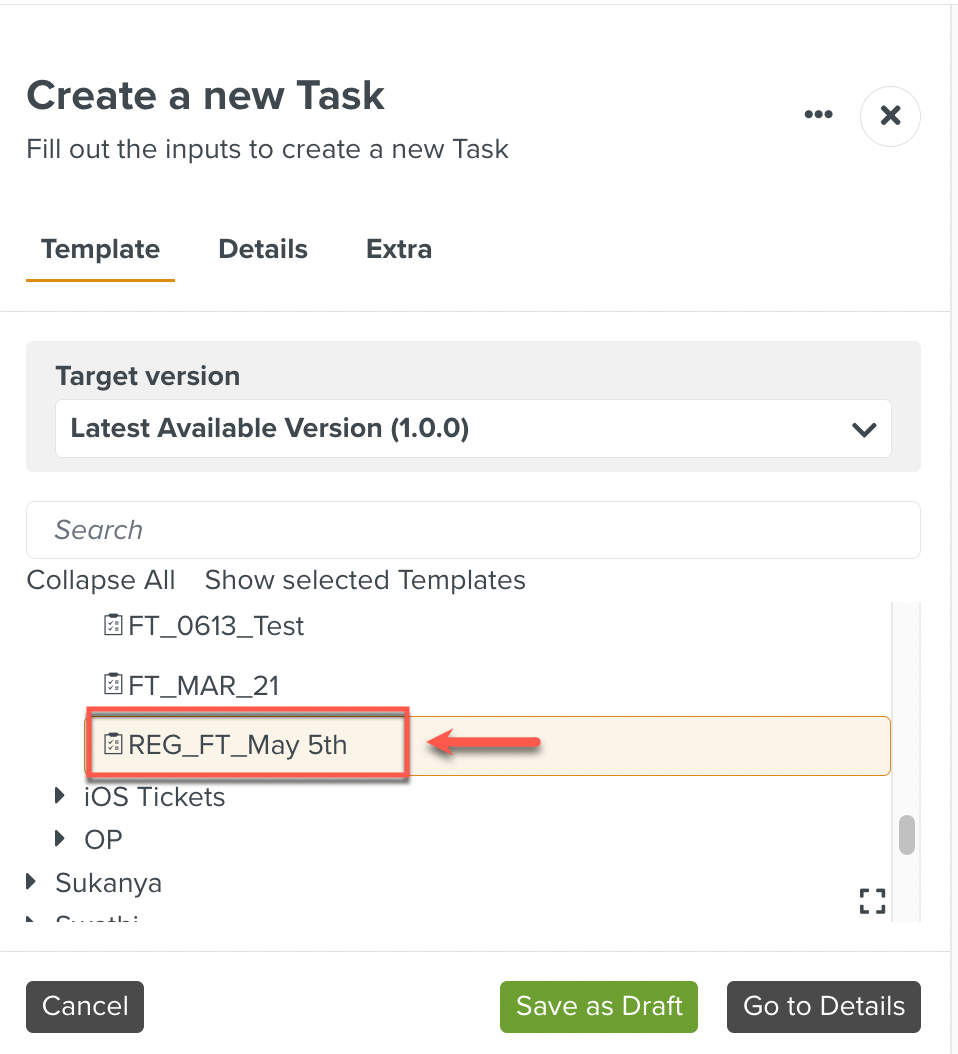Click the REG_FT_May 5th template checklist icon
This screenshot has height=1054, width=958.
tap(113, 744)
